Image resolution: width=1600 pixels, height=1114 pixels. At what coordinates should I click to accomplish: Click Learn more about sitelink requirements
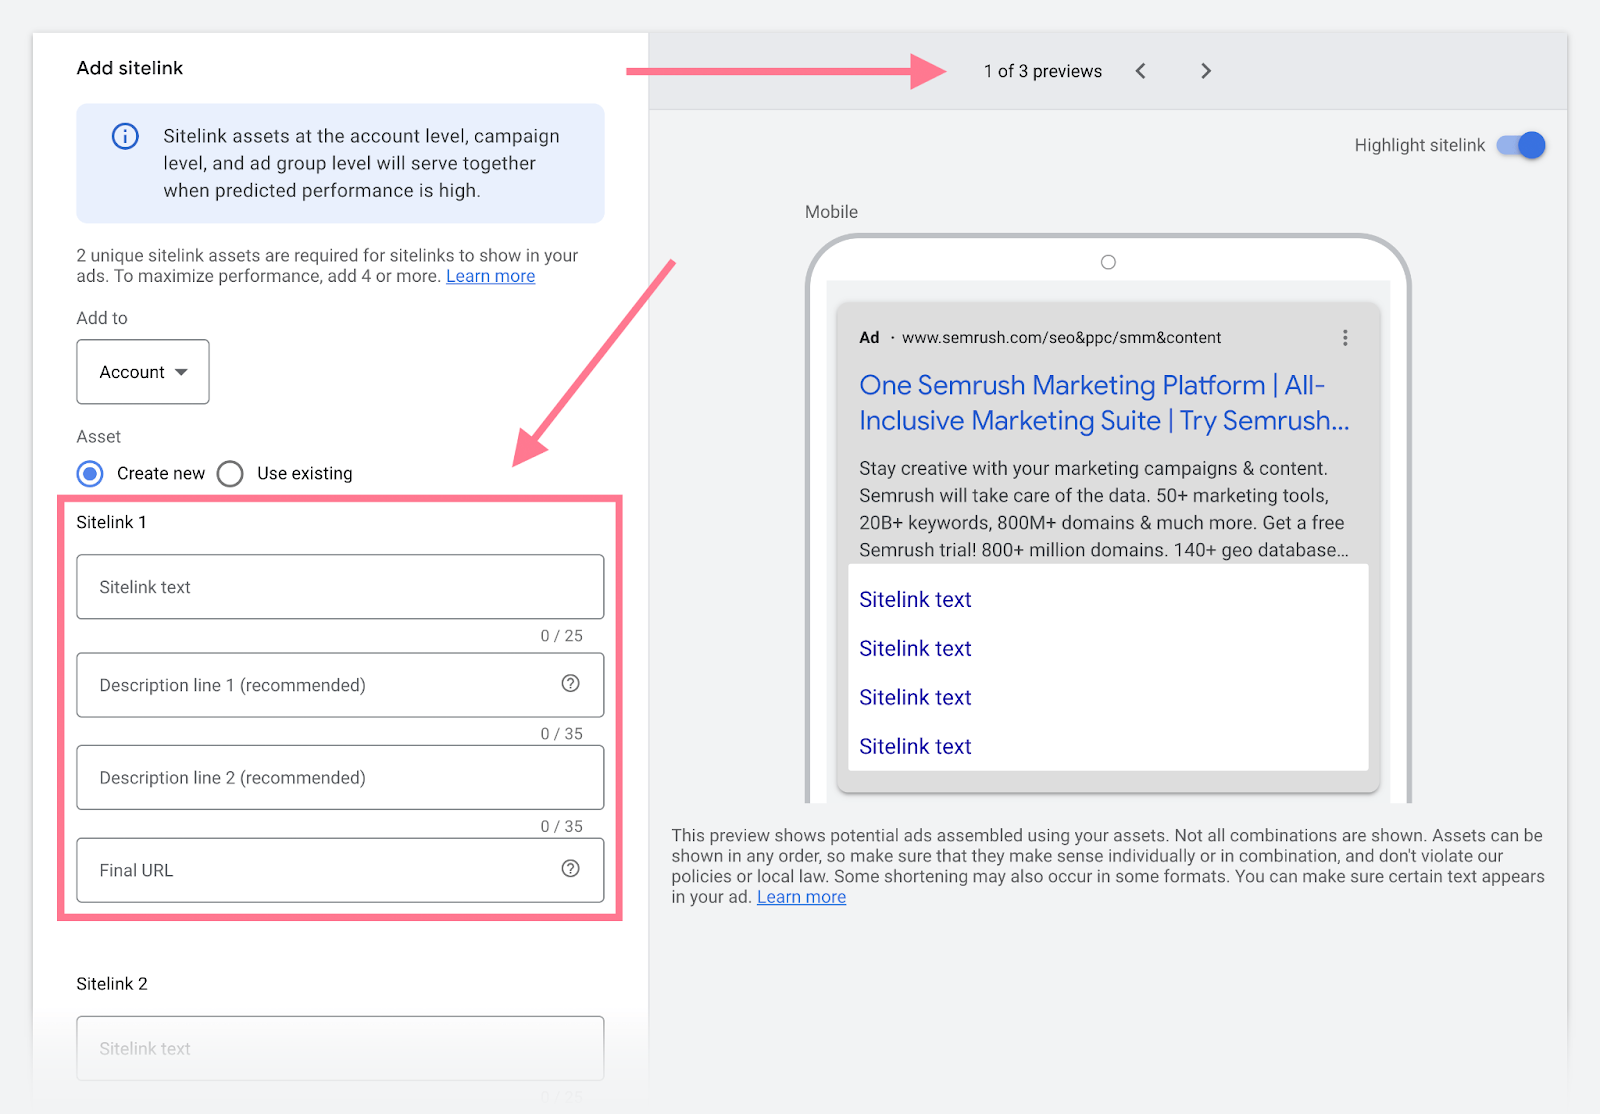click(x=490, y=276)
